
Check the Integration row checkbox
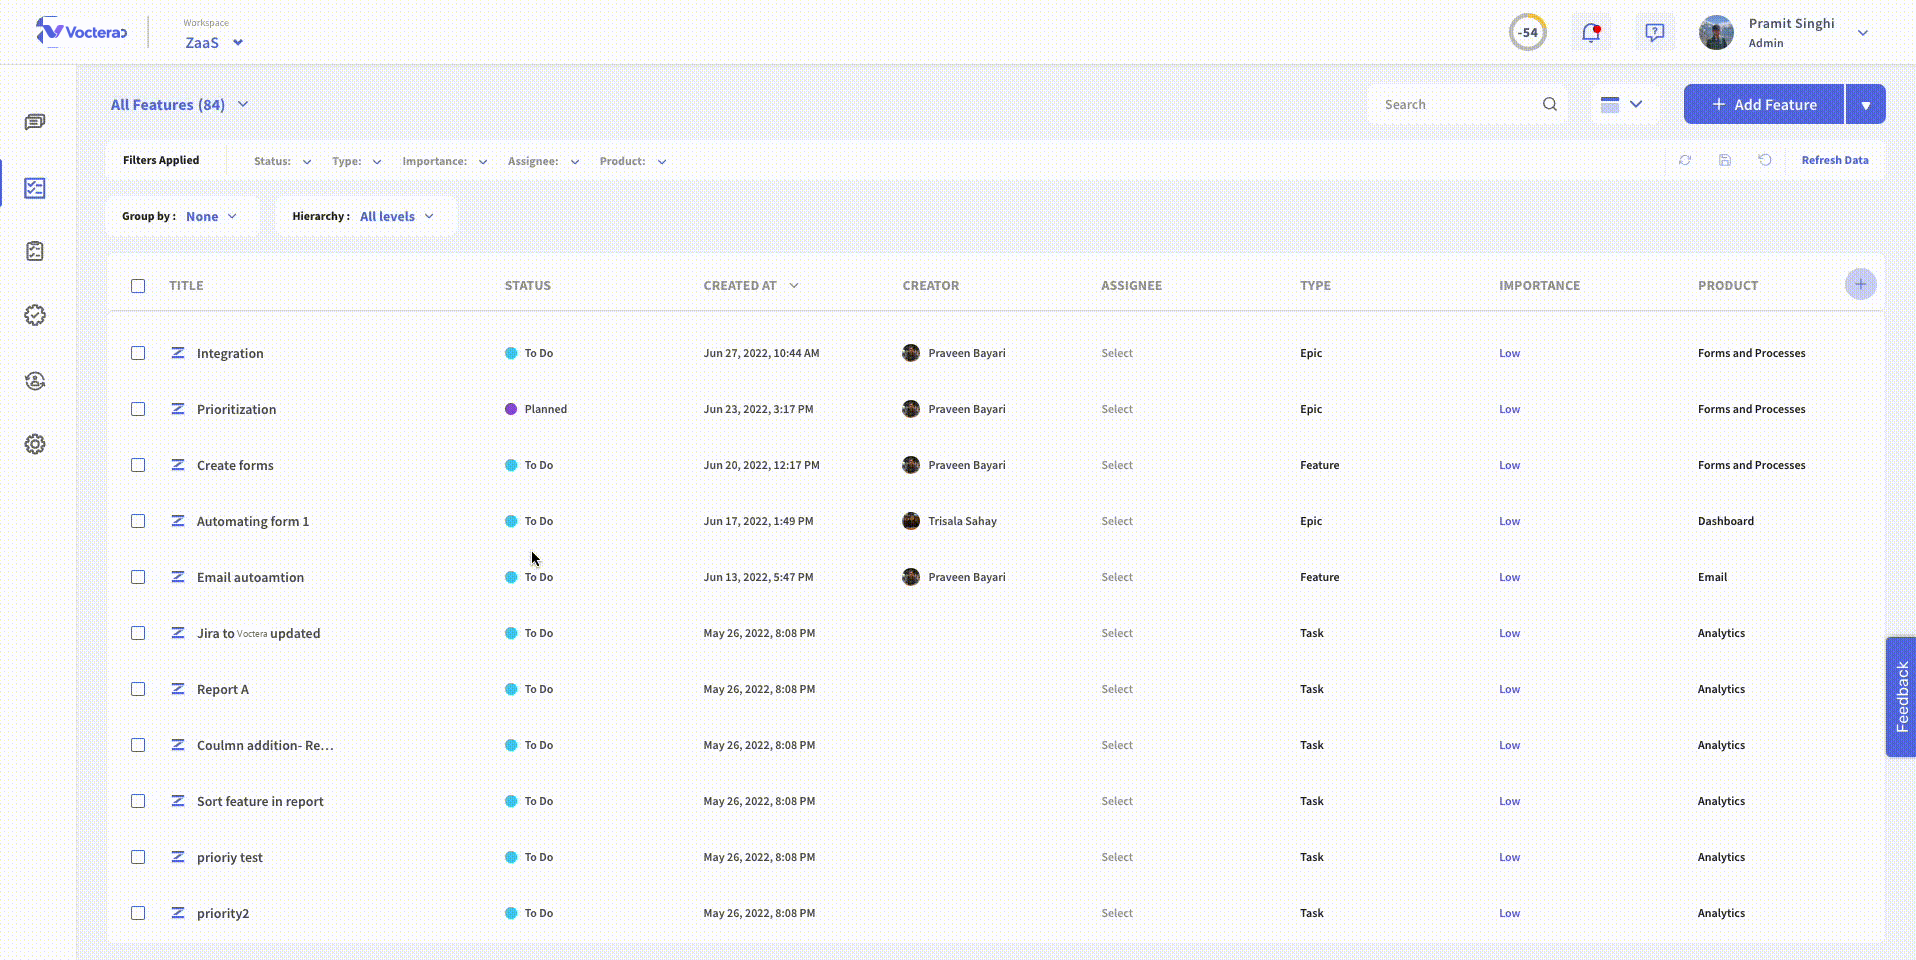138,353
